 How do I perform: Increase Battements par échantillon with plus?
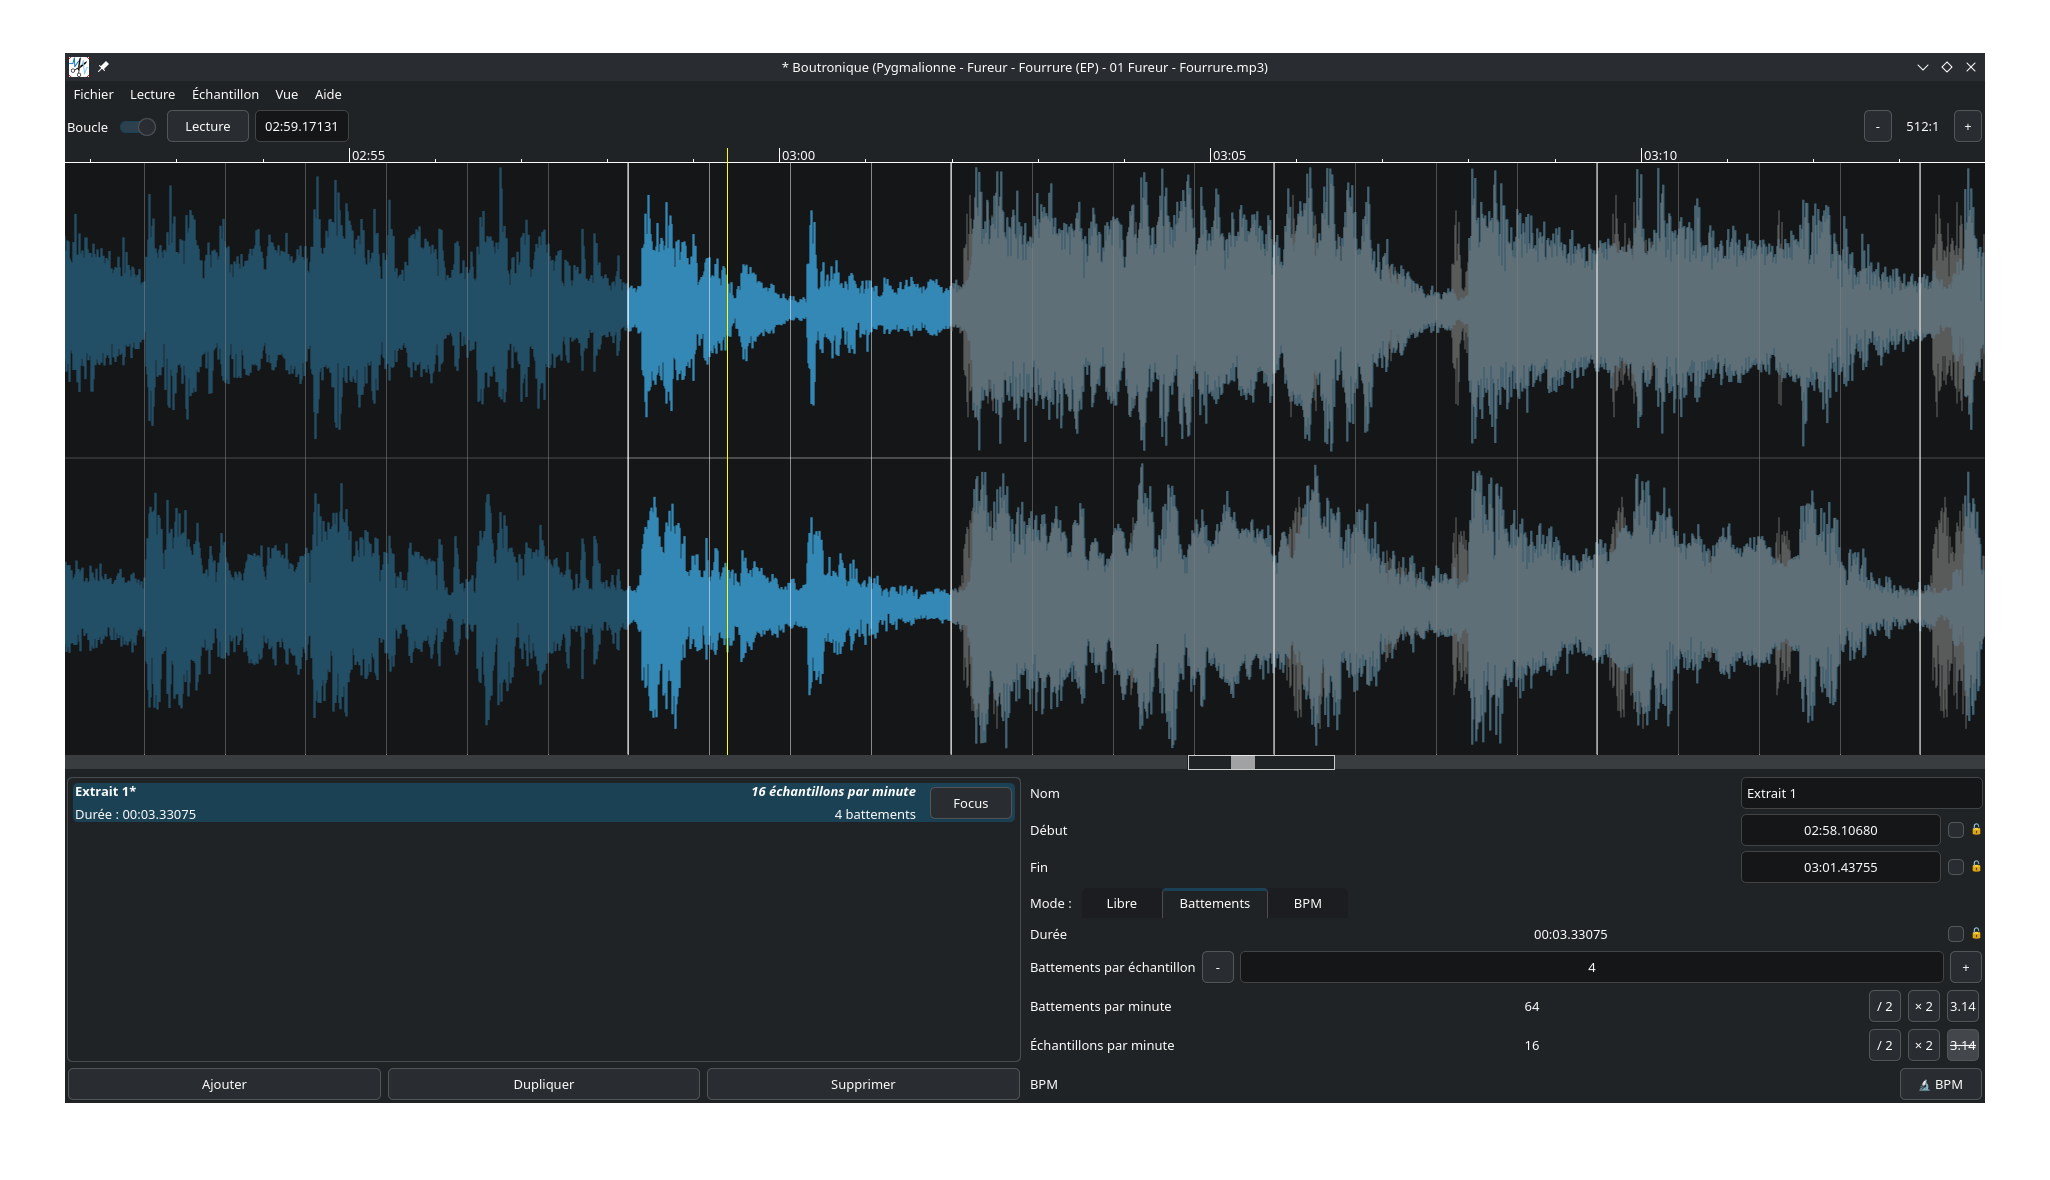click(1965, 967)
